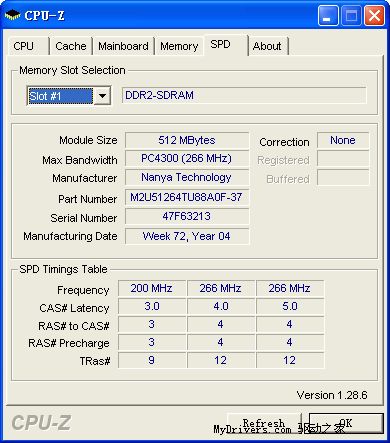Click CAS# Latency value 4.0

coord(221,306)
